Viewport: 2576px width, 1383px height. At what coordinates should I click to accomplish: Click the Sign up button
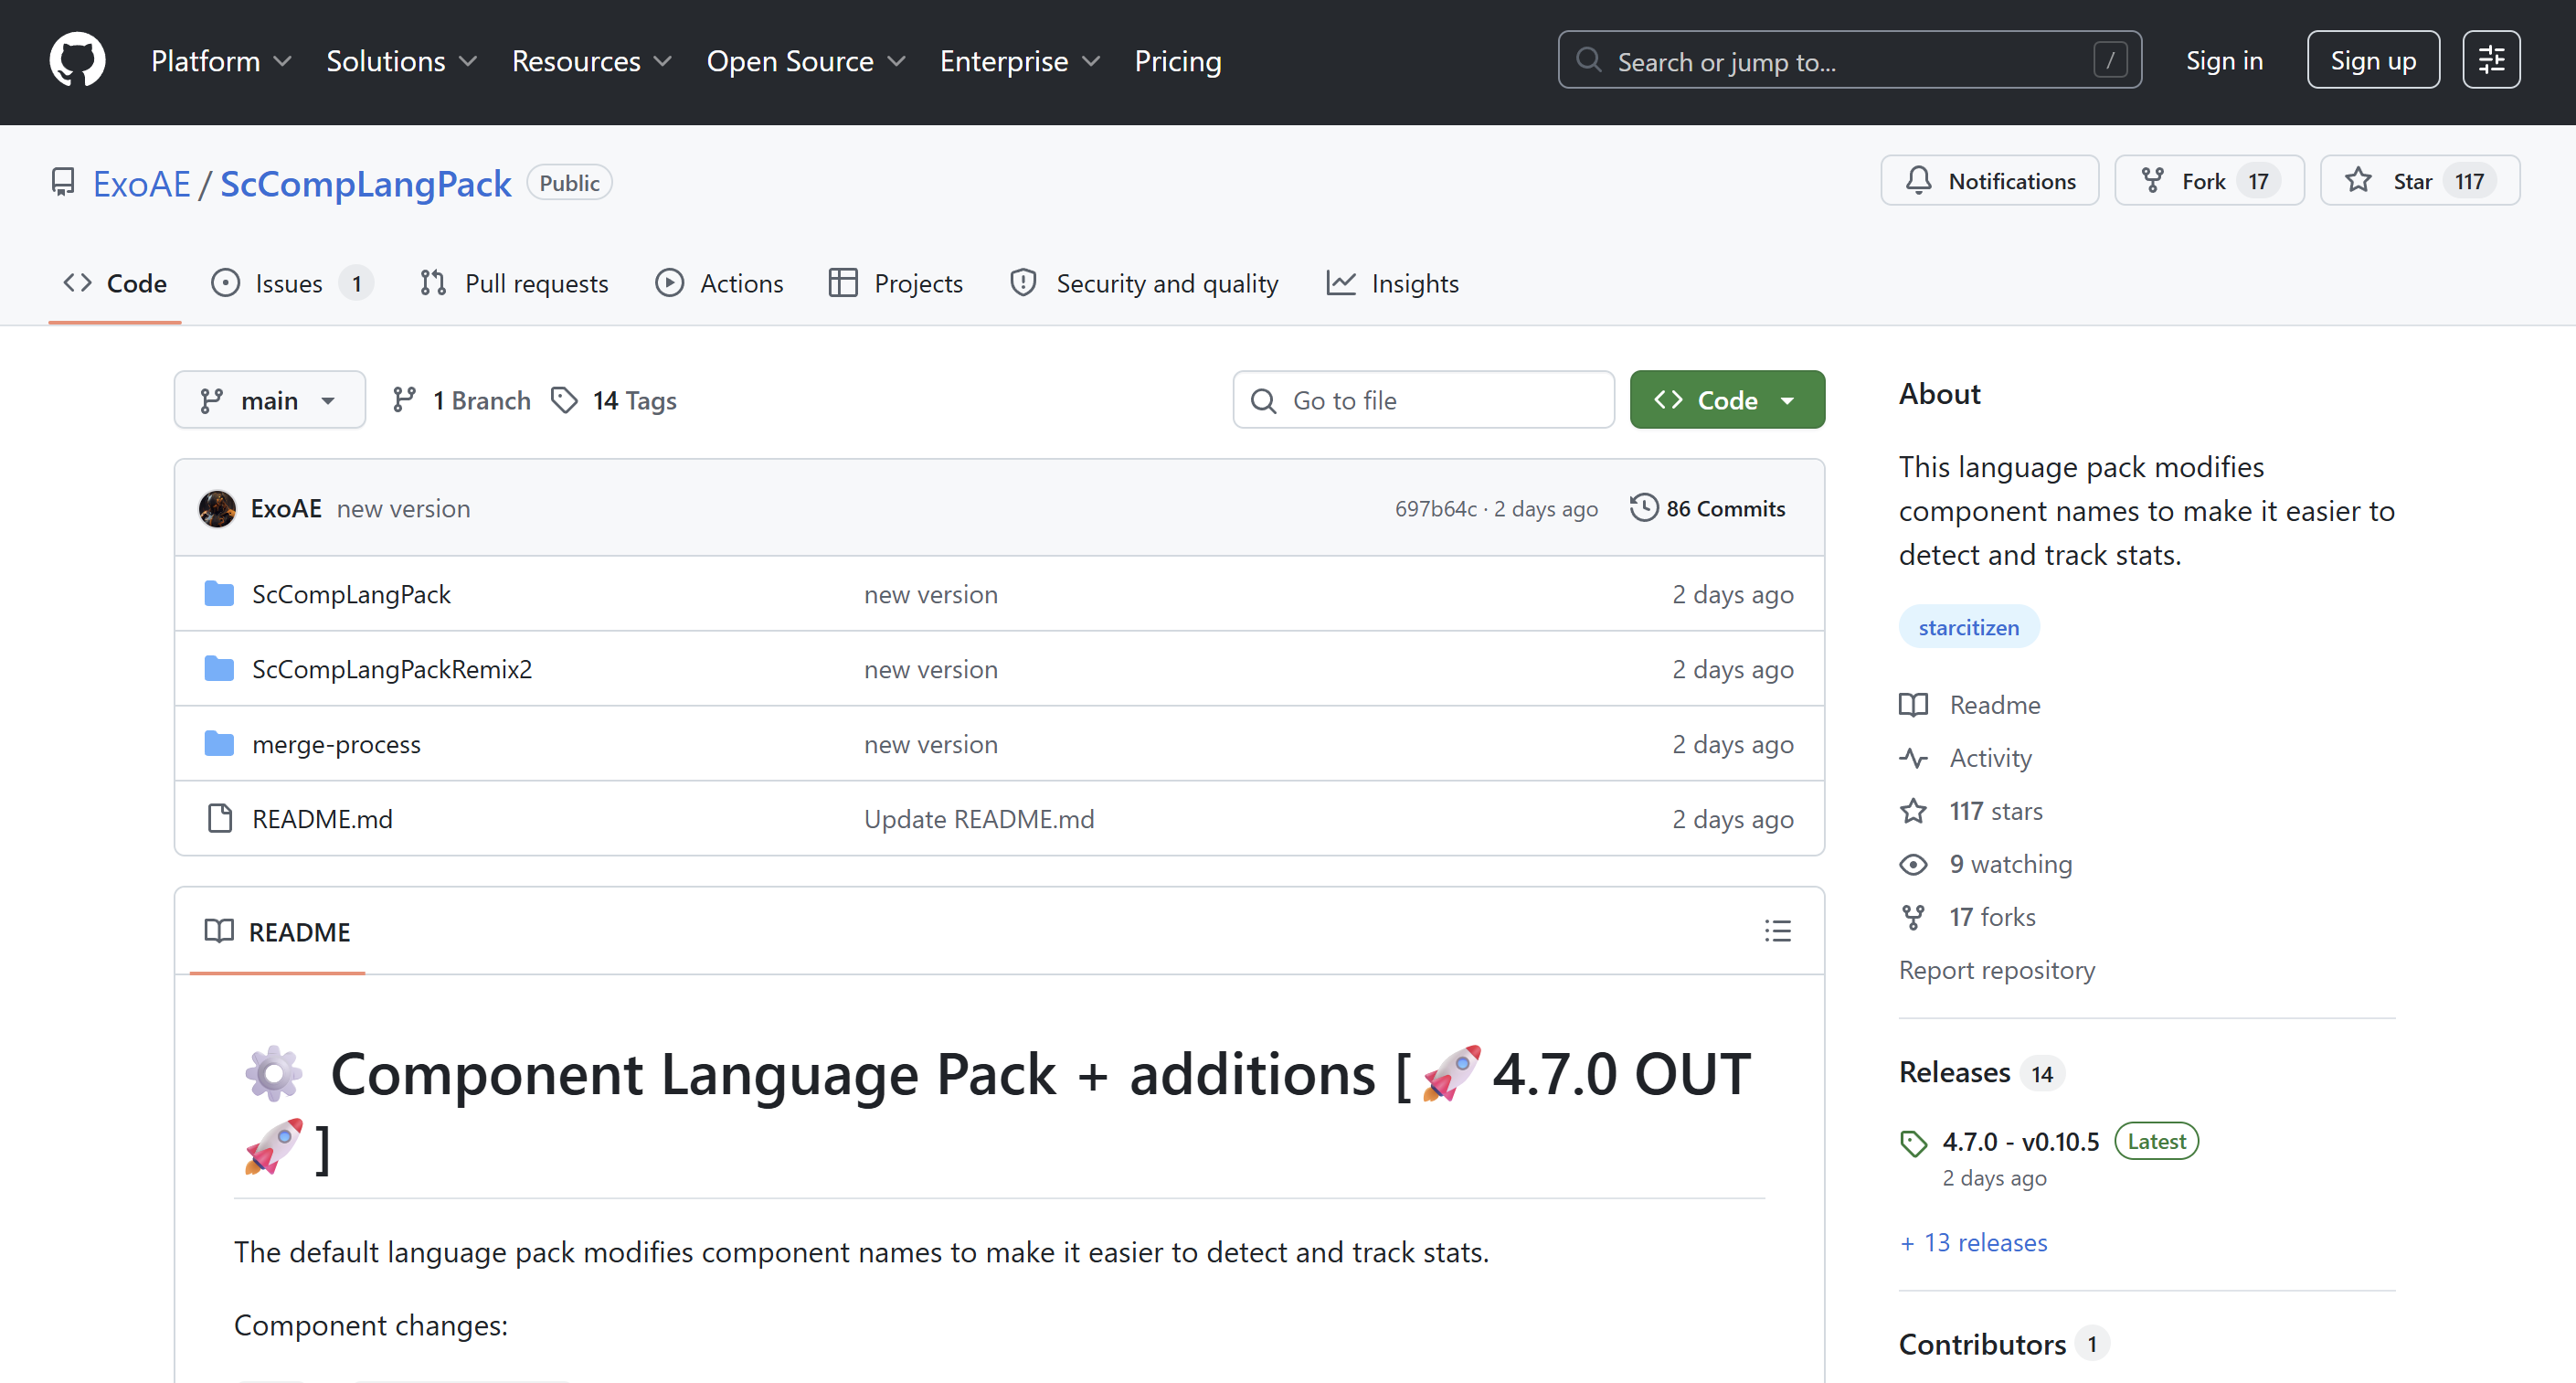point(2372,60)
